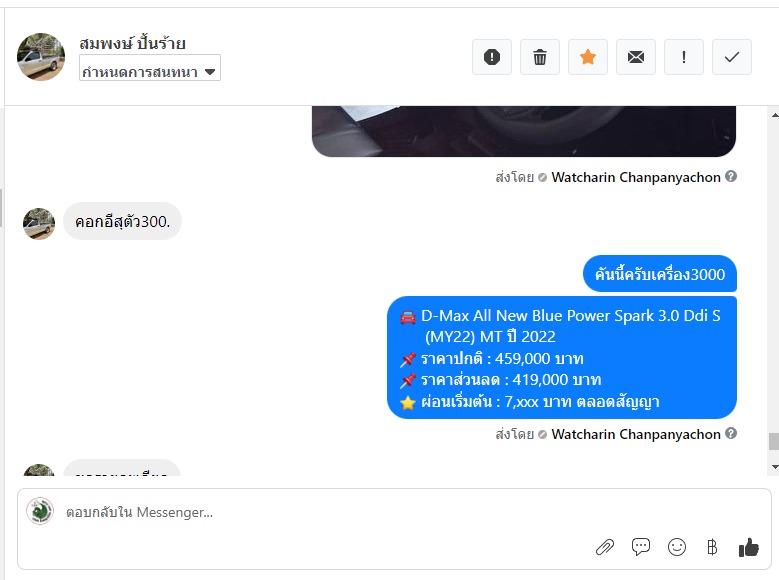Click the Watcharin Chanpanyachon name below D-Max message
This screenshot has height=580, width=779.
635,434
